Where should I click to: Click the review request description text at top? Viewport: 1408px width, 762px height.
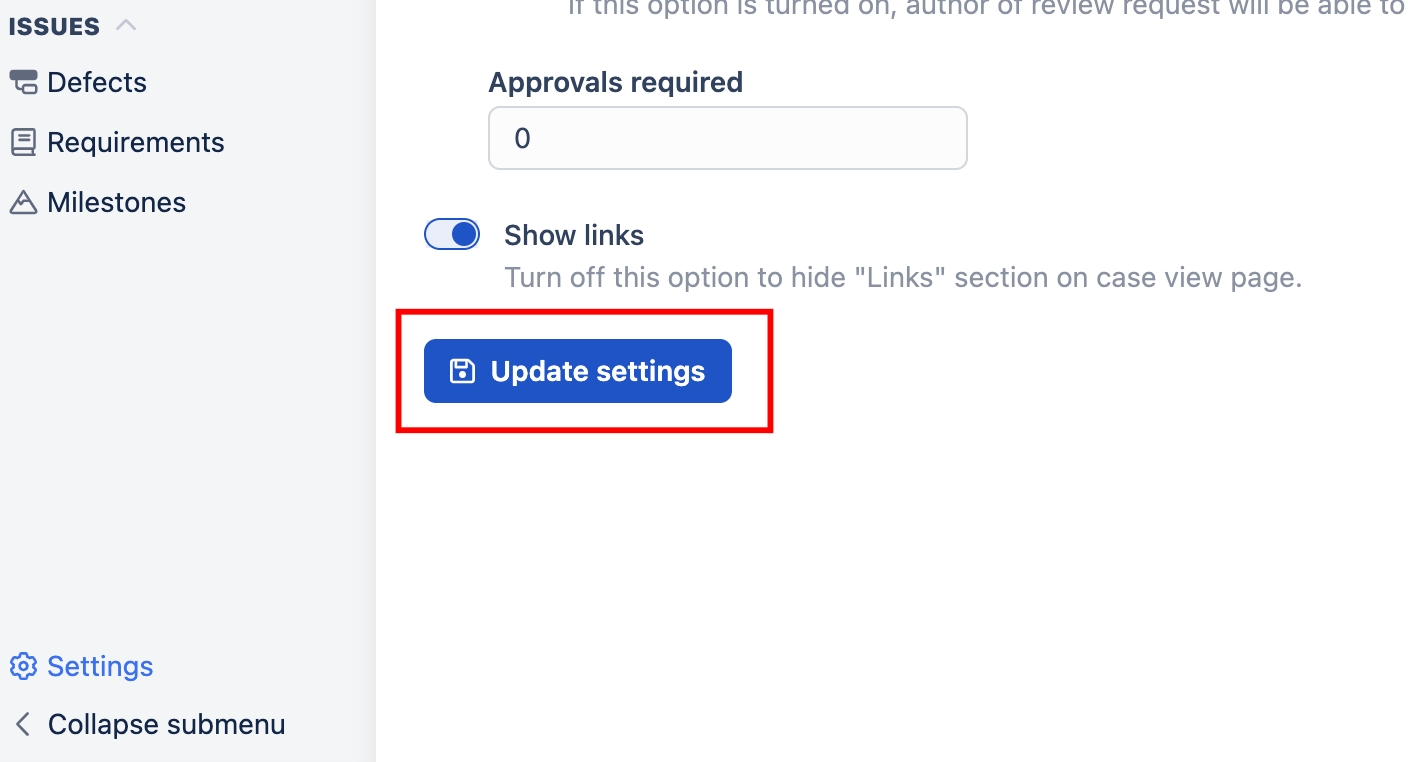986,8
